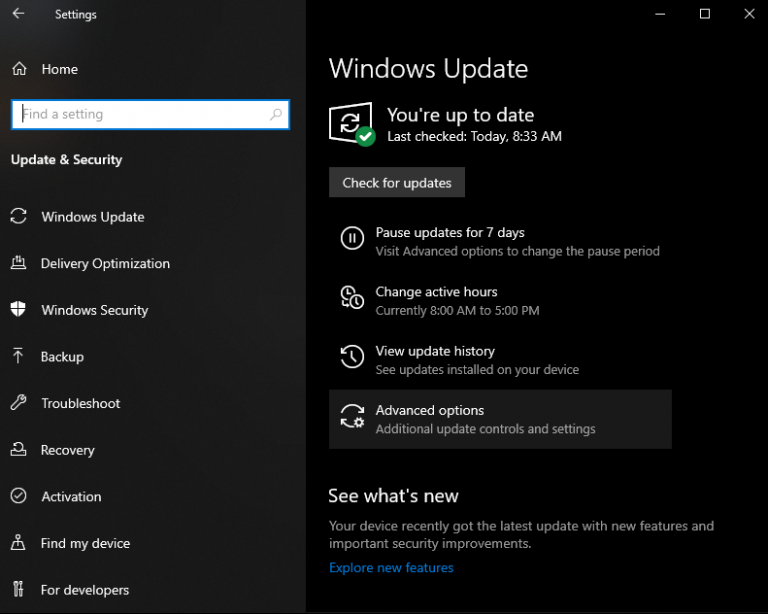Maximize the Settings window
Viewport: 768px width, 614px height.
pos(705,14)
